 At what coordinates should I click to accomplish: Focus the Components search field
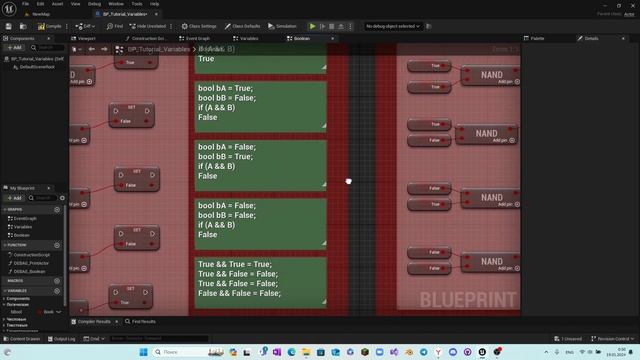click(x=47, y=48)
